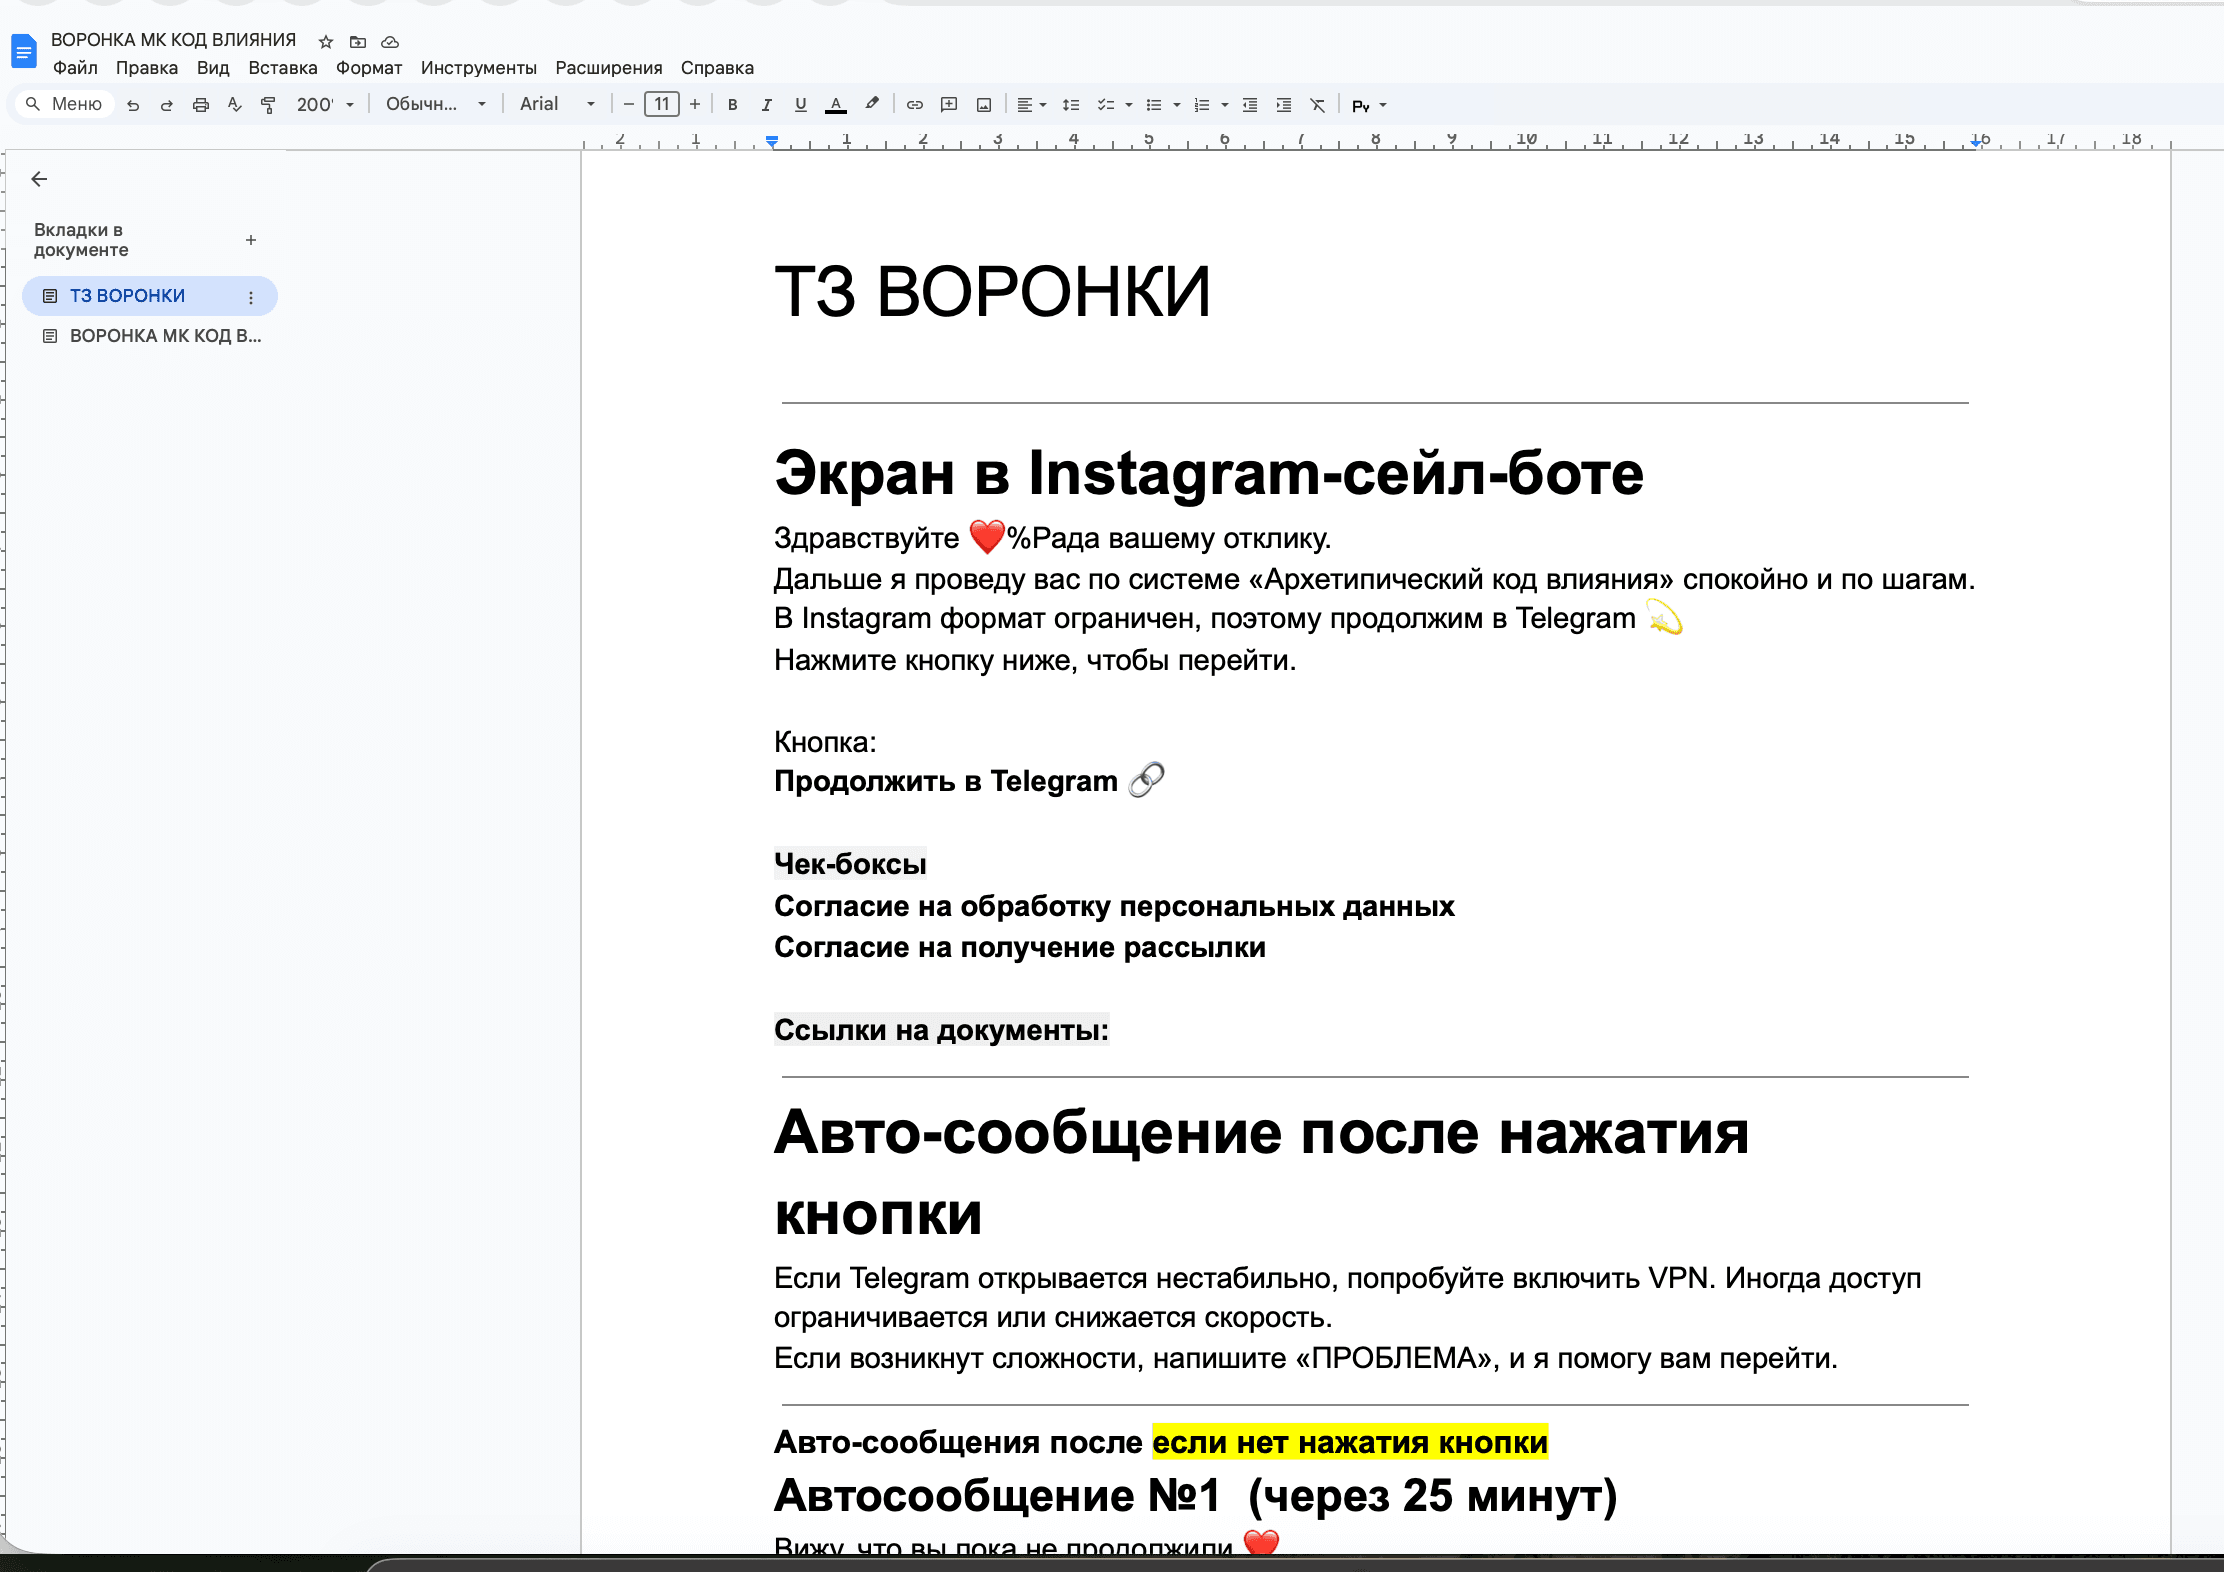Open the Spelling and grammar check

coord(234,104)
